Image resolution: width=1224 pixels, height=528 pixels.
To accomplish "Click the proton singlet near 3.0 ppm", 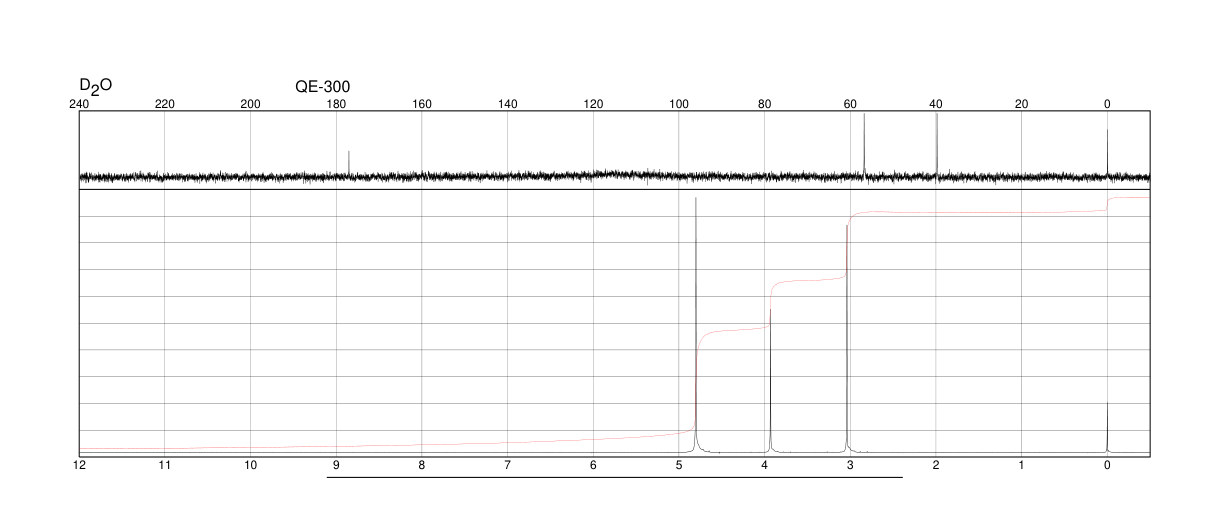I will coord(847,338).
